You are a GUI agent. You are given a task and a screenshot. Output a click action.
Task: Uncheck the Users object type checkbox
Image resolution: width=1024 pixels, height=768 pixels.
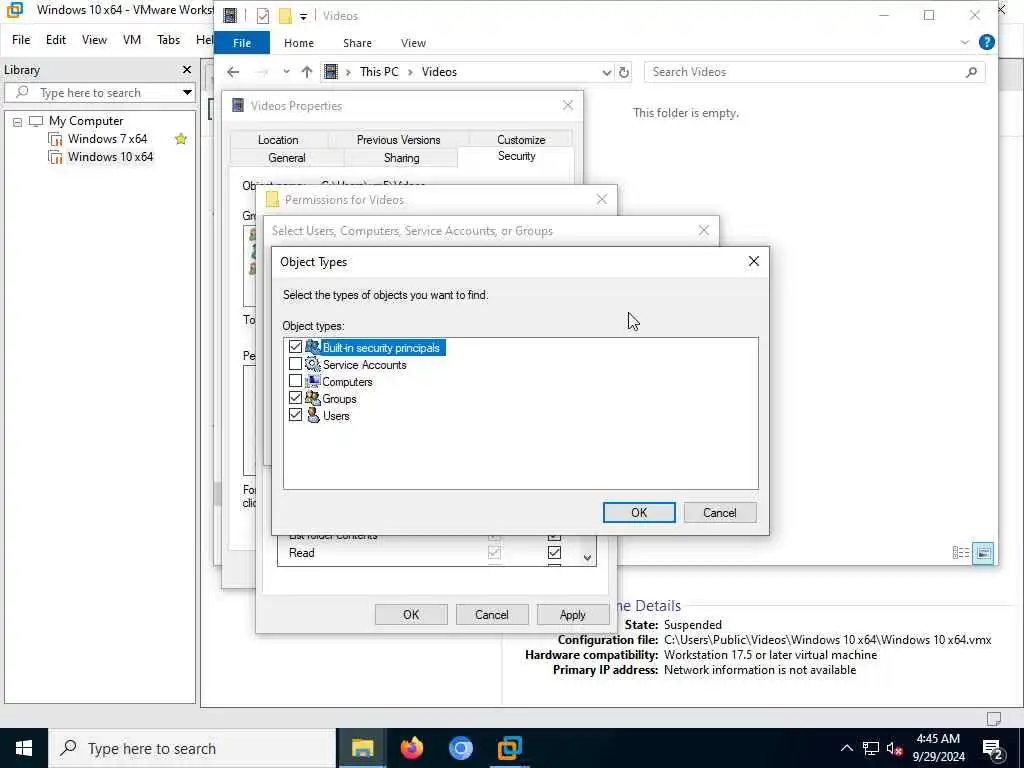[x=295, y=415]
